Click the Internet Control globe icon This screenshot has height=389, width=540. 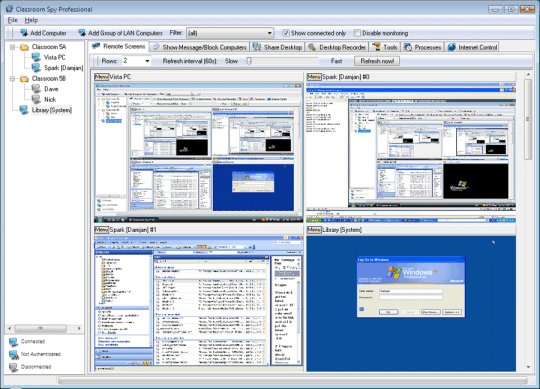452,47
